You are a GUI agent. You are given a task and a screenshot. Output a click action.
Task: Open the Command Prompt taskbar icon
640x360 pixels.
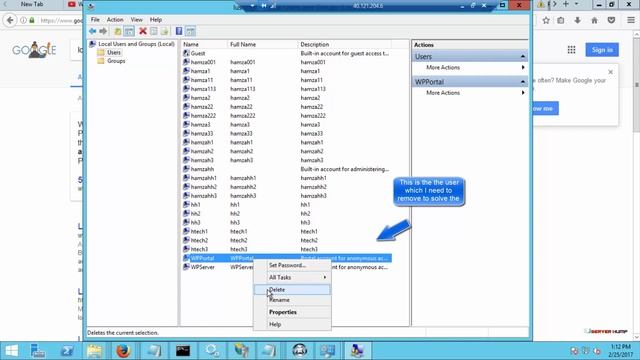tap(183, 351)
